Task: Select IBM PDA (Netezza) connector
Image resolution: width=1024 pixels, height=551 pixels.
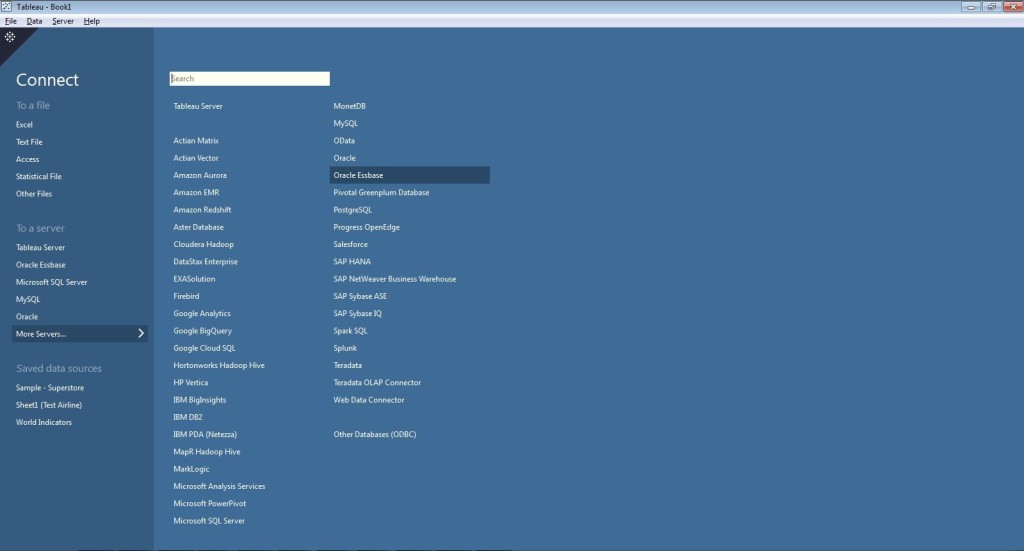Action: click(x=205, y=434)
